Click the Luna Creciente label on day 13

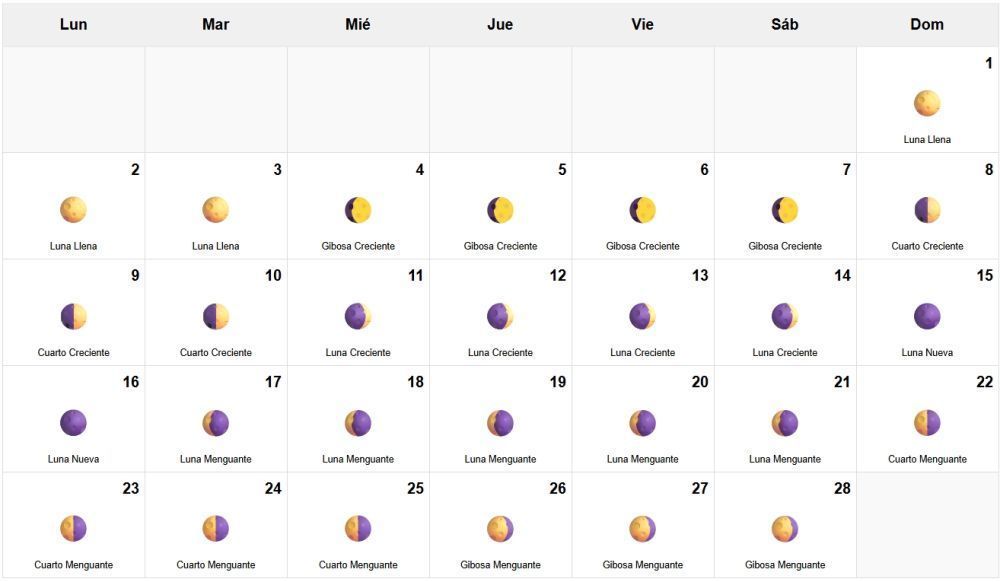[x=643, y=352]
